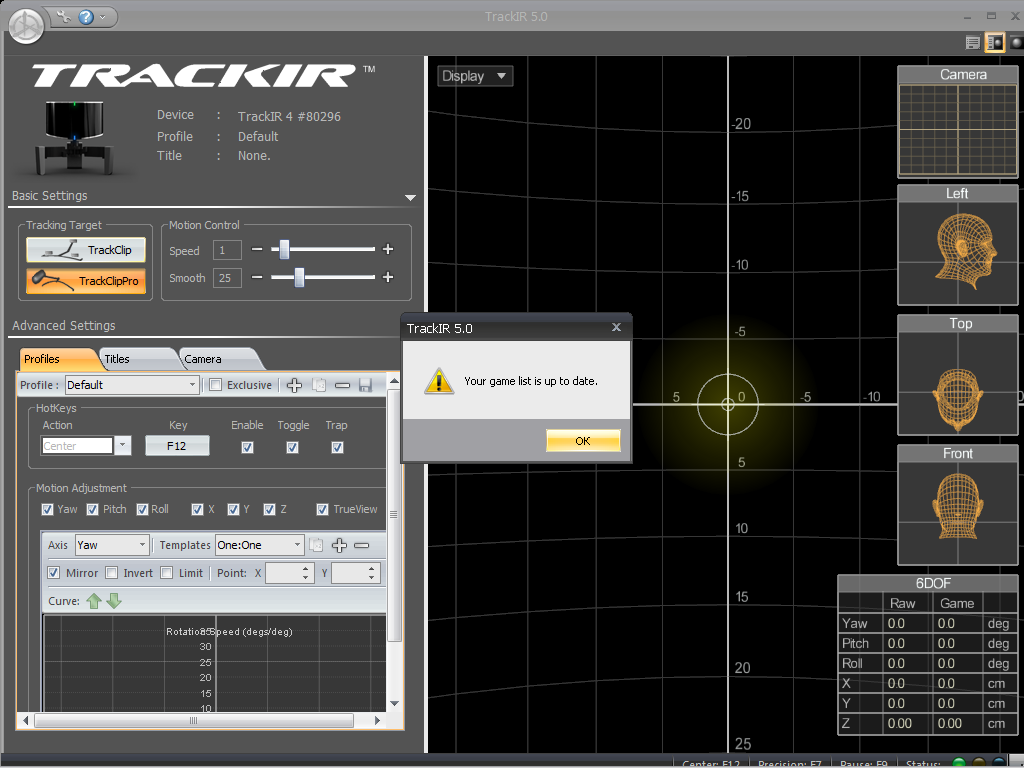Close the TrackIR 5.0 message dialog
The width and height of the screenshot is (1024, 768).
[616, 327]
